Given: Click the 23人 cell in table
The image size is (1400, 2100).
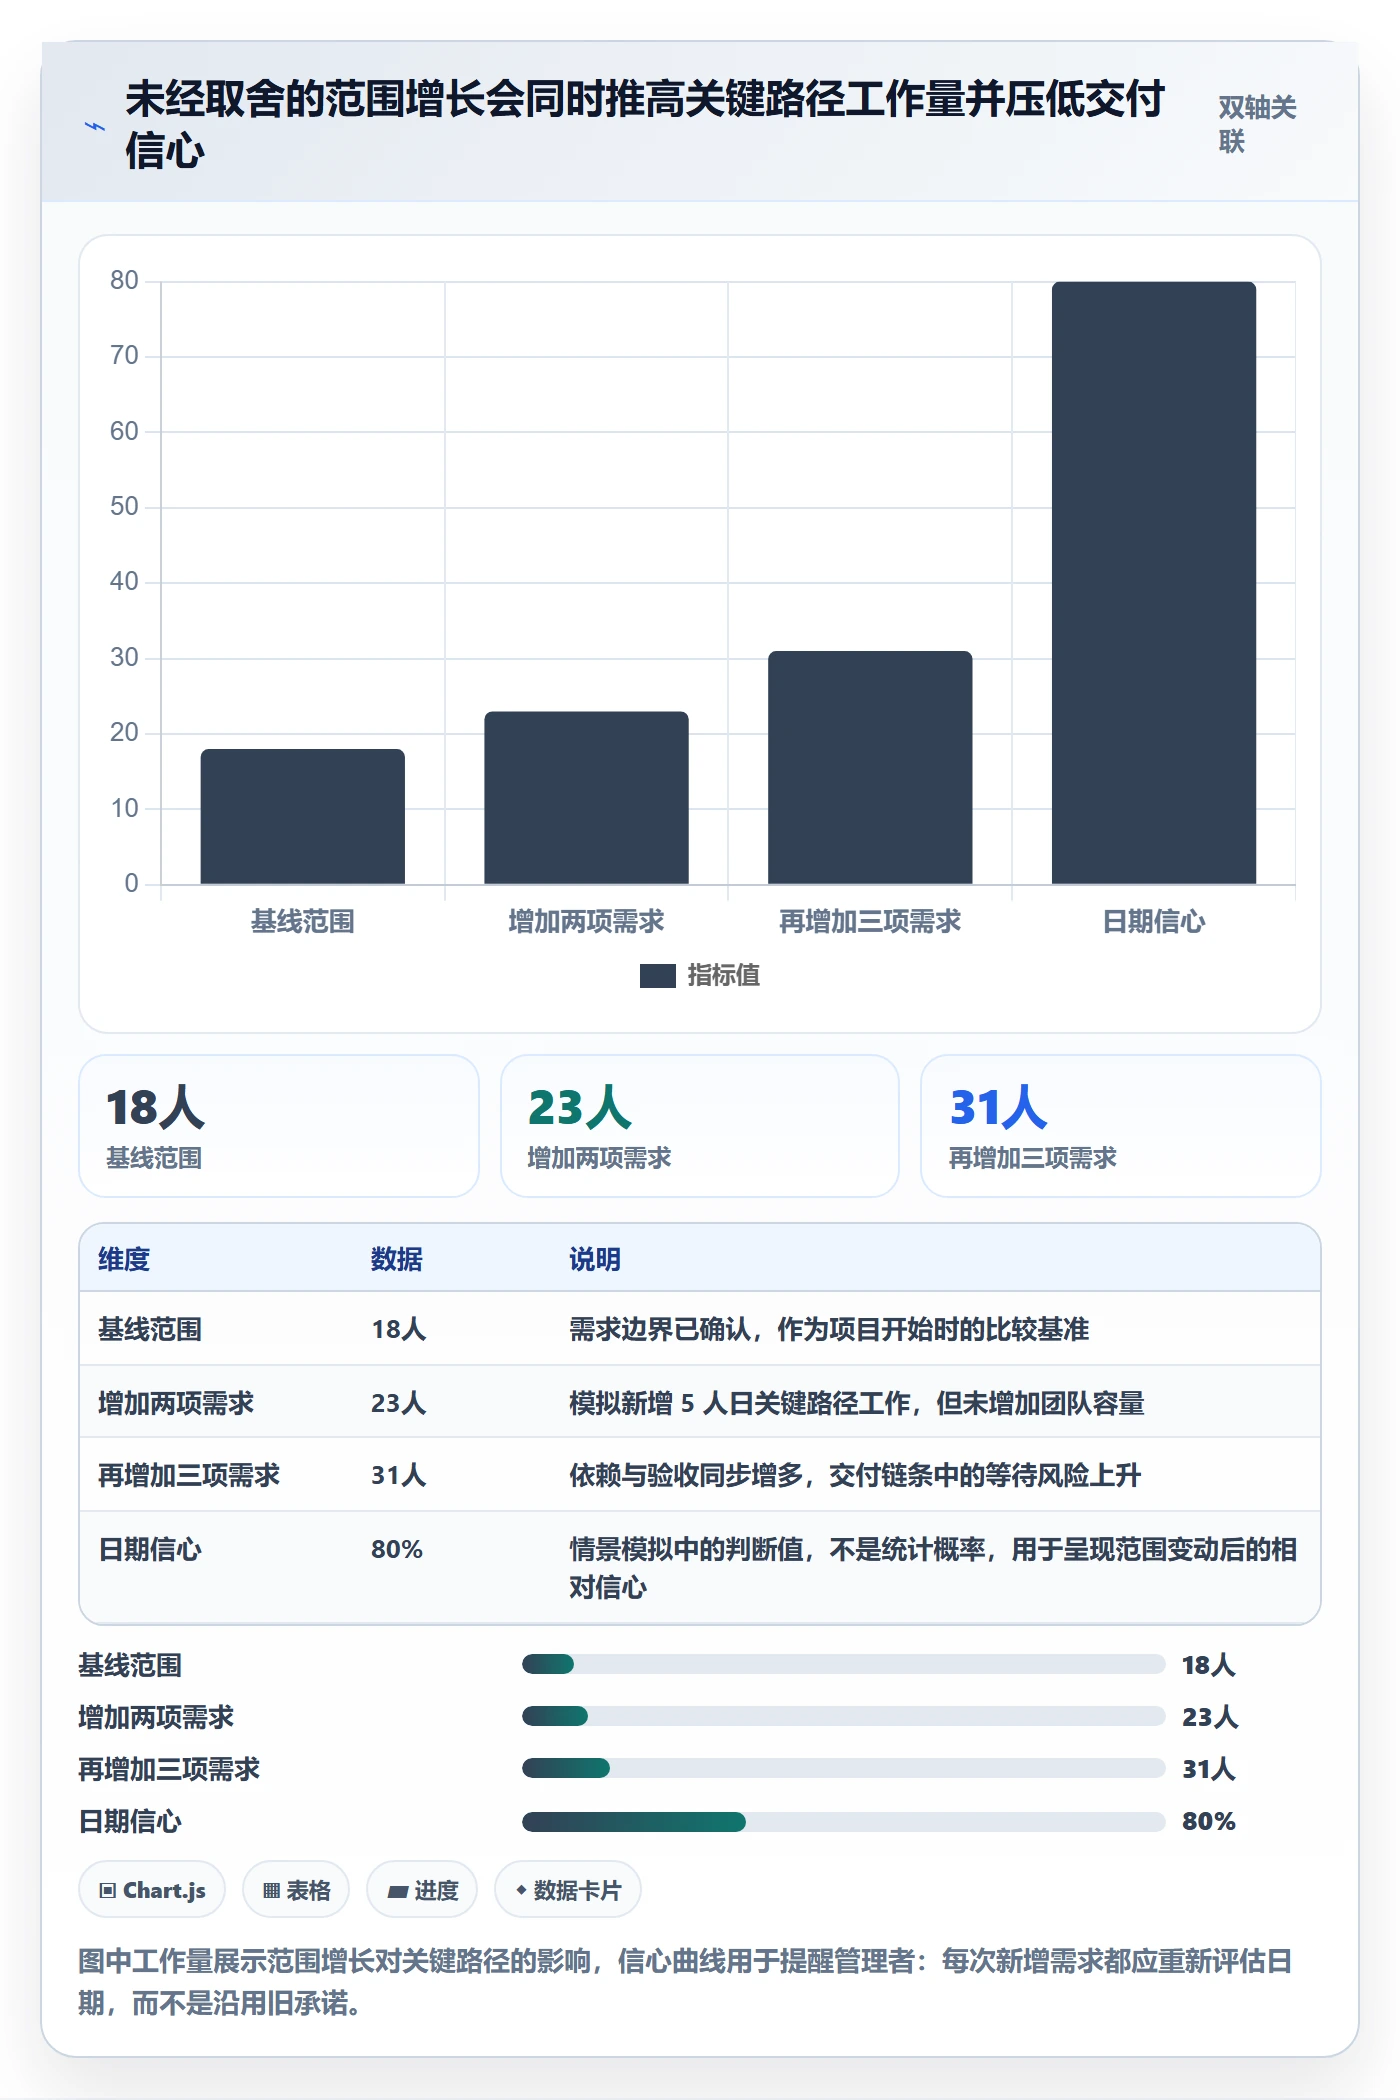Looking at the screenshot, I should 398,1403.
